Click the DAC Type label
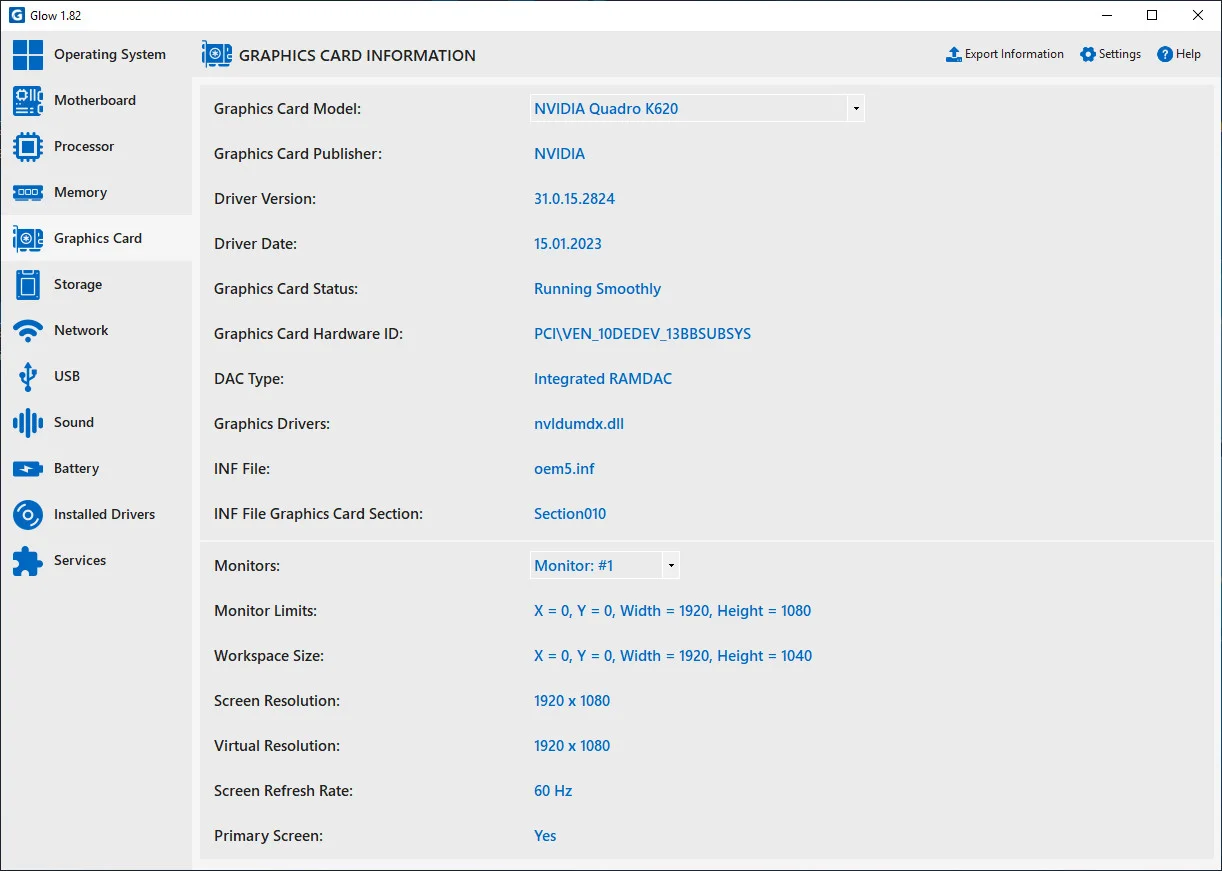The width and height of the screenshot is (1222, 871). 249,379
